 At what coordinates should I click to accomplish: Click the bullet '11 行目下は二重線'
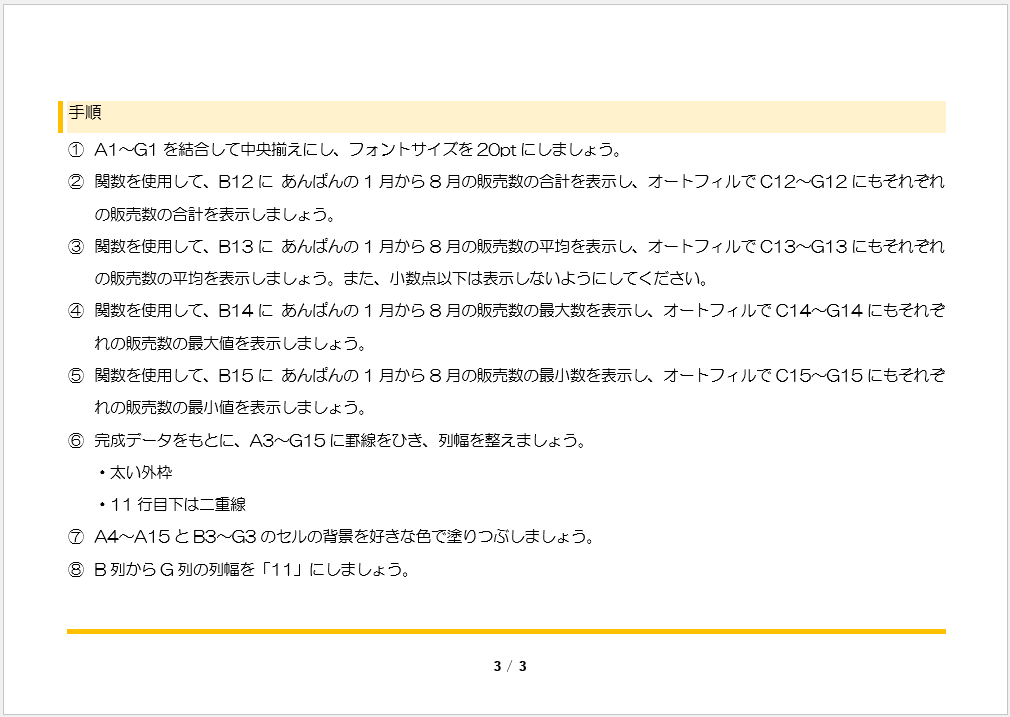[171, 505]
